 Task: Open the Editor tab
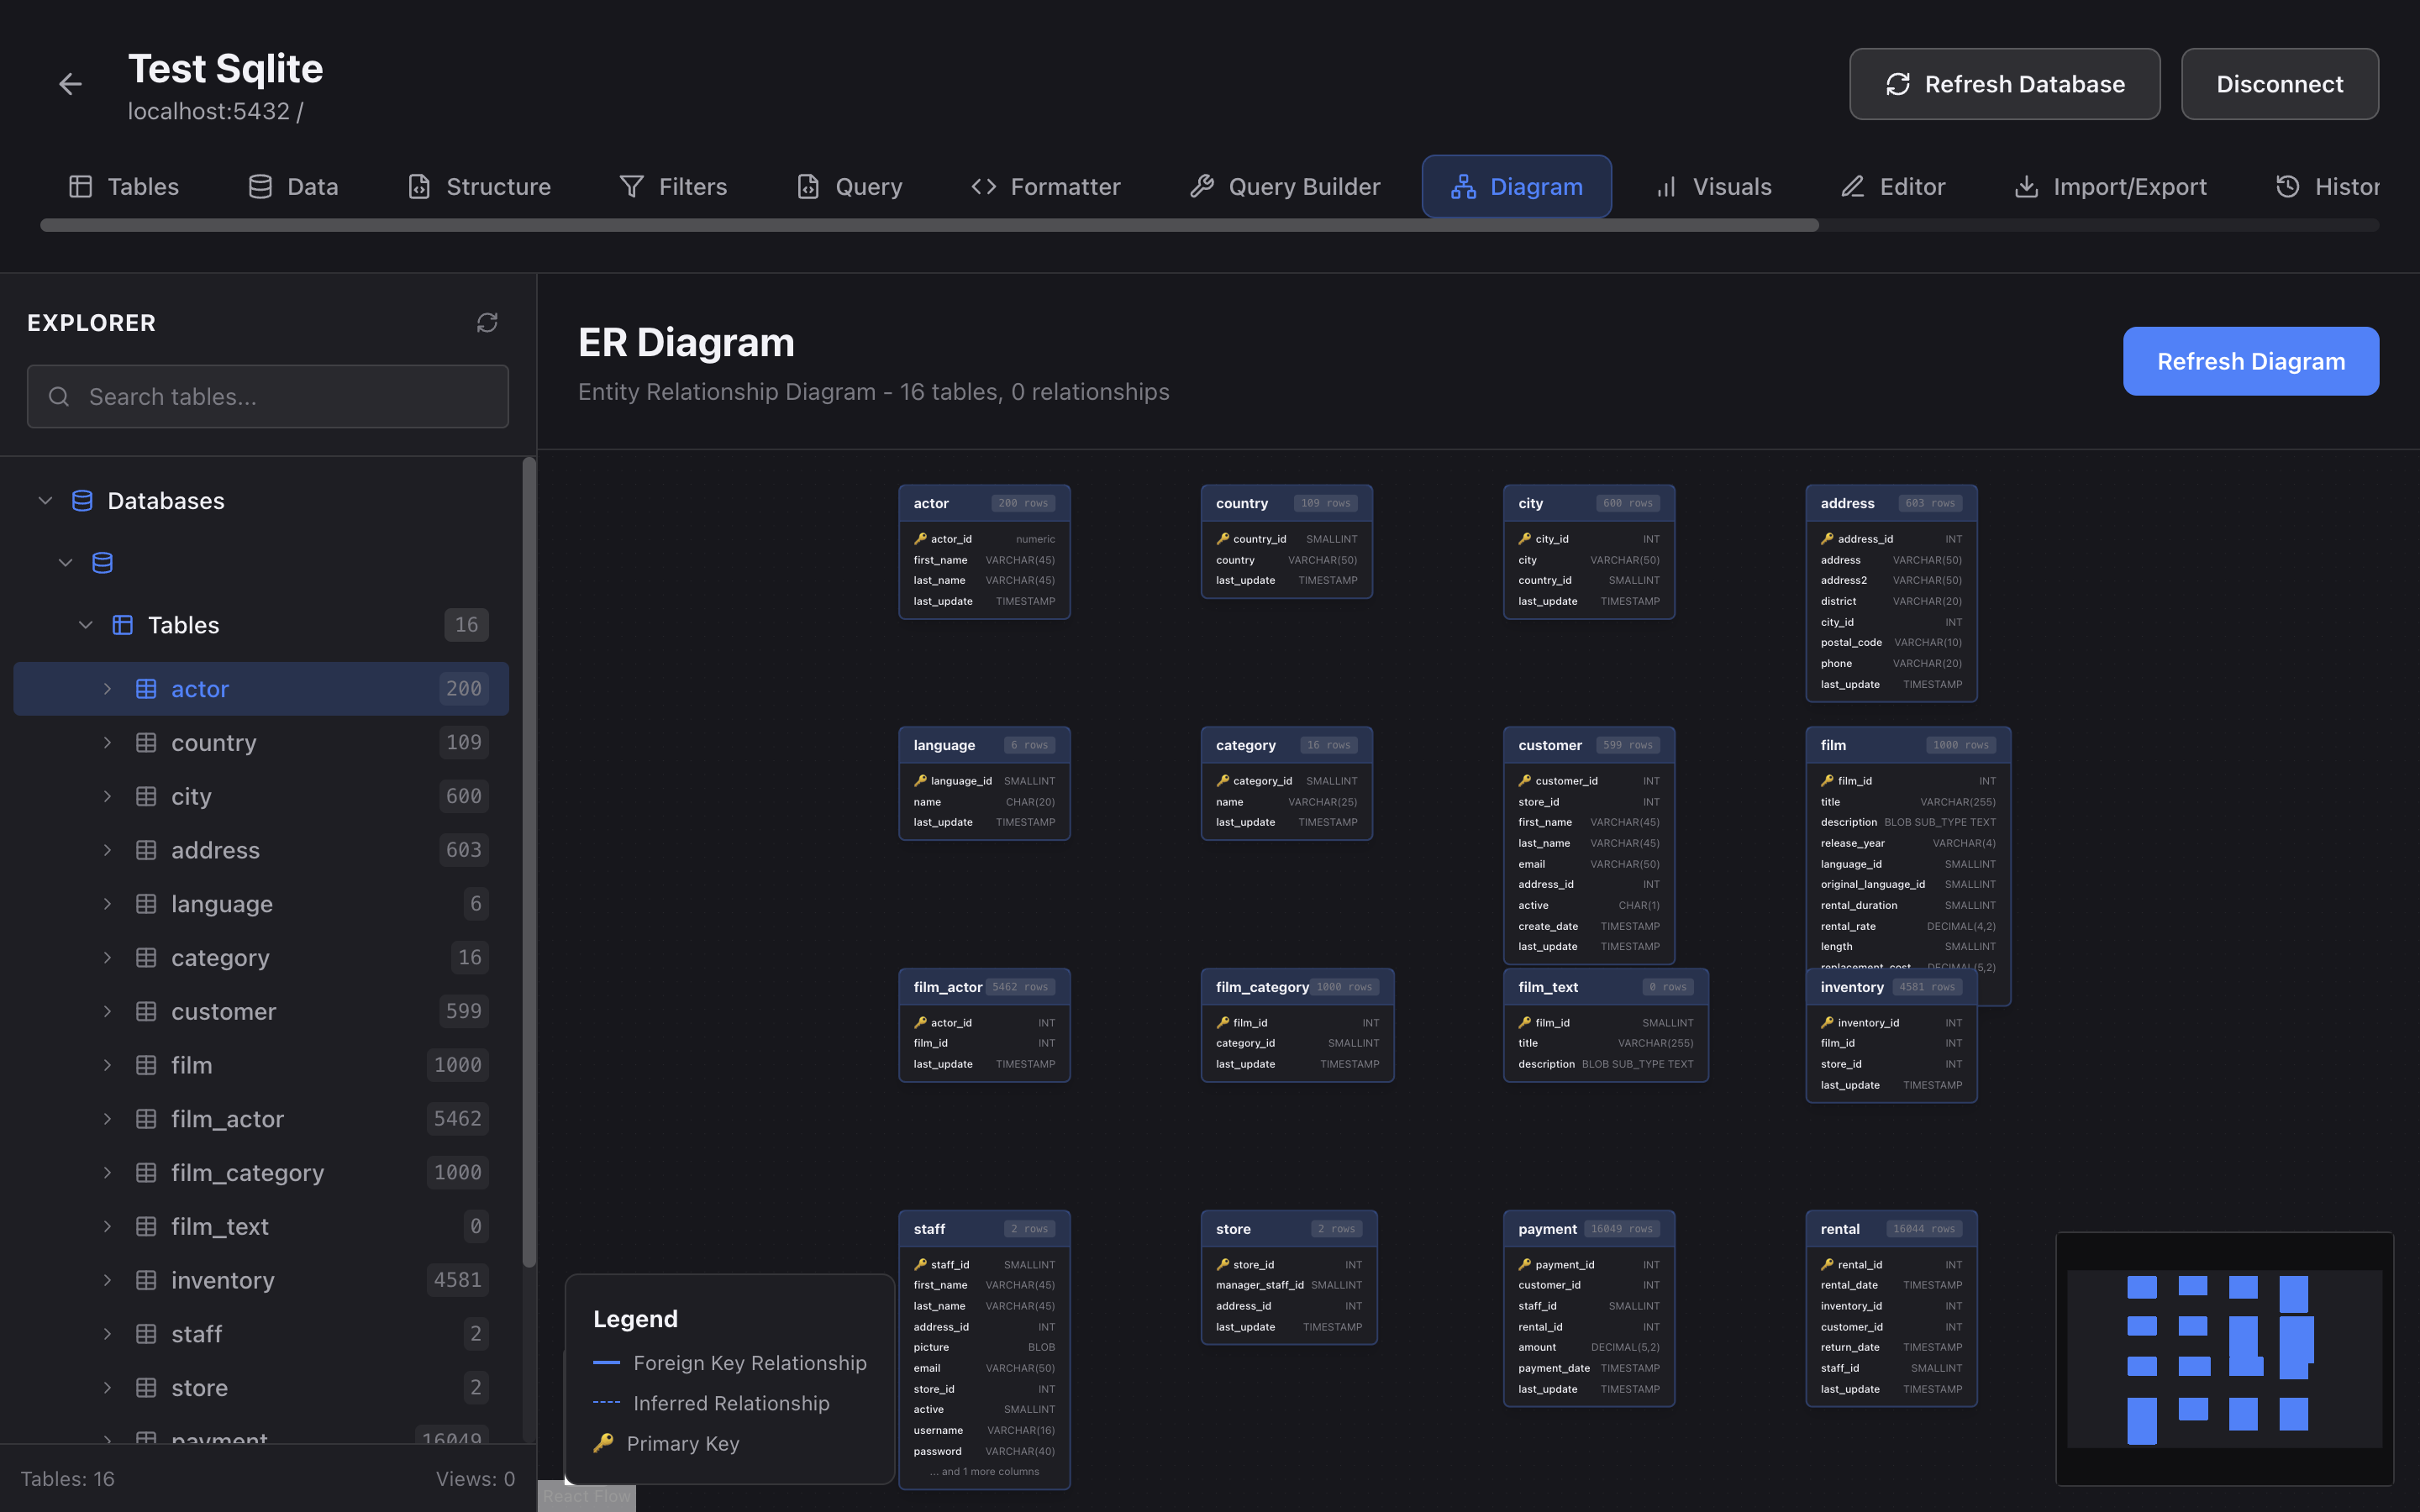pos(1893,187)
